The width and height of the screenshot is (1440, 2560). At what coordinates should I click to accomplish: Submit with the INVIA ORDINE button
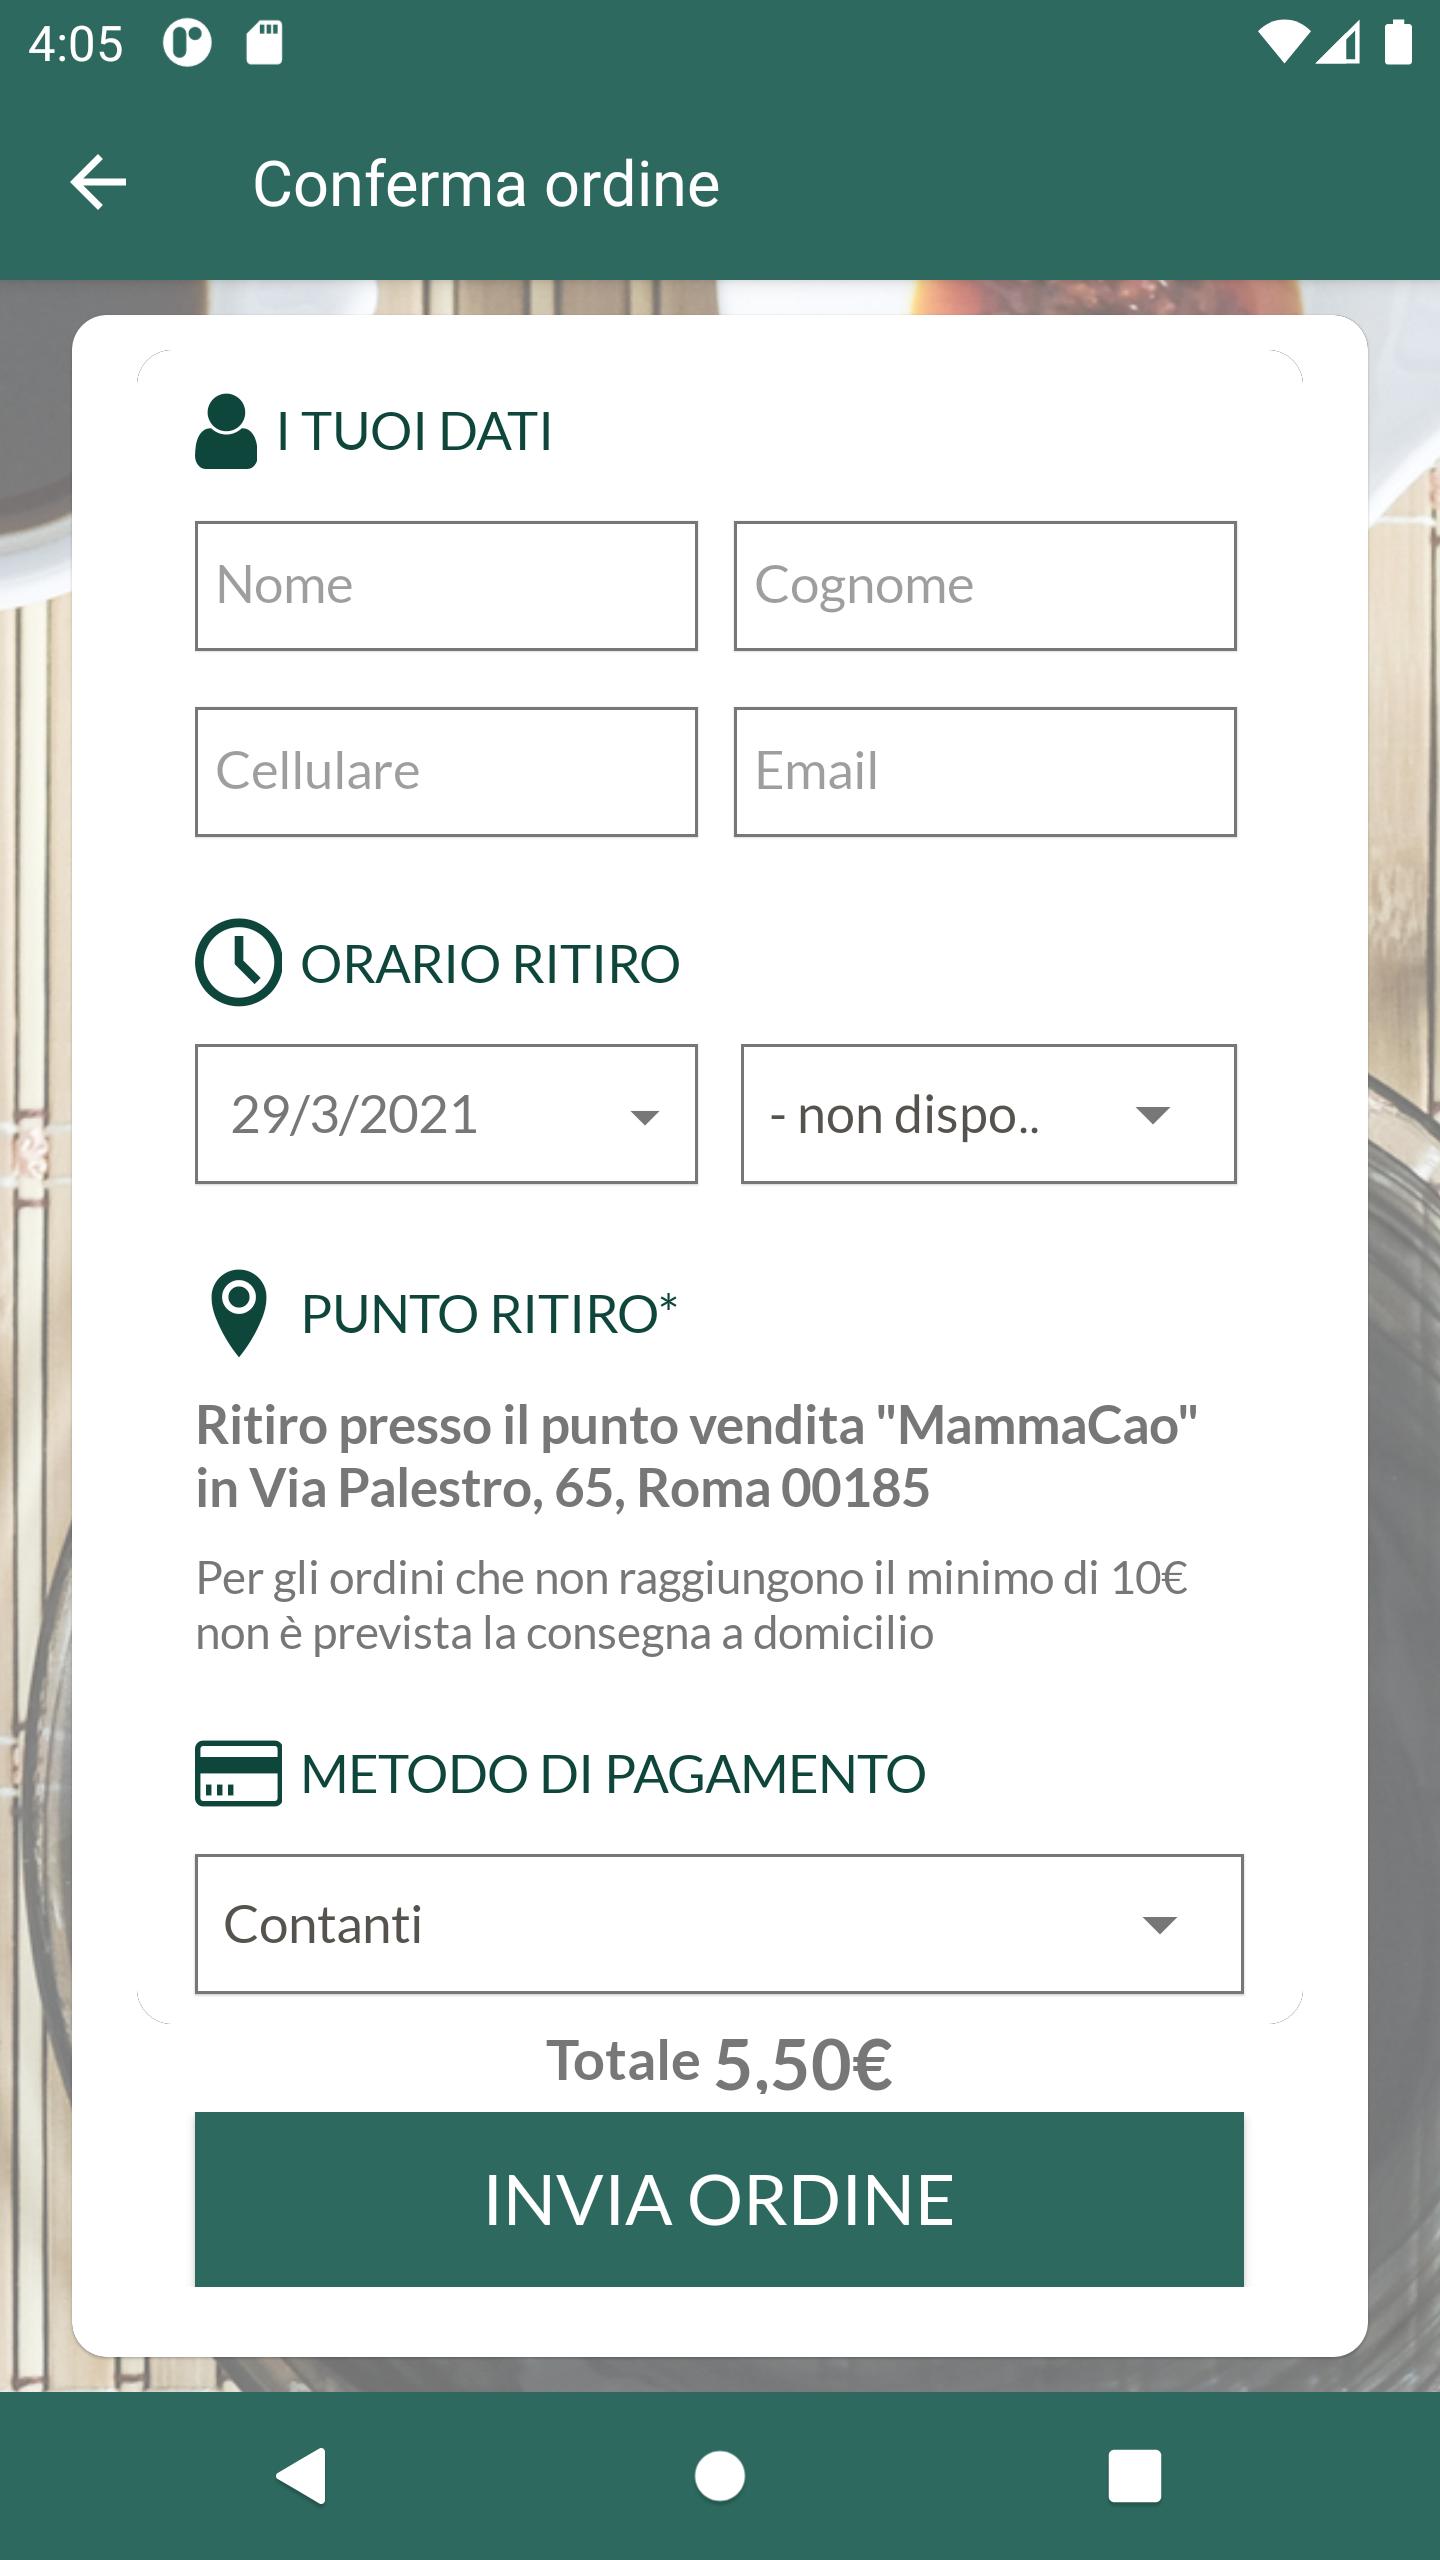719,2199
